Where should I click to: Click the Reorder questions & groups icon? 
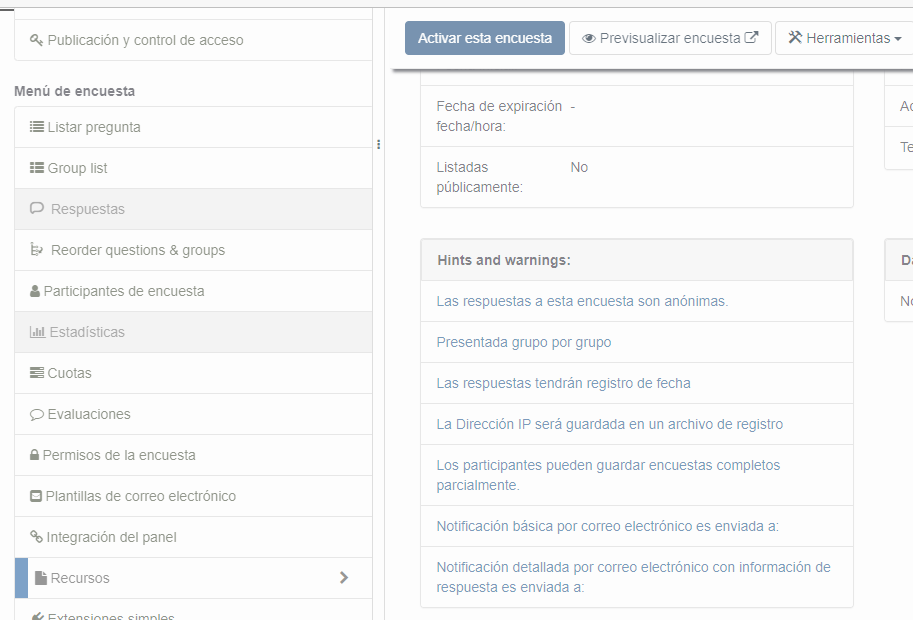tap(37, 250)
